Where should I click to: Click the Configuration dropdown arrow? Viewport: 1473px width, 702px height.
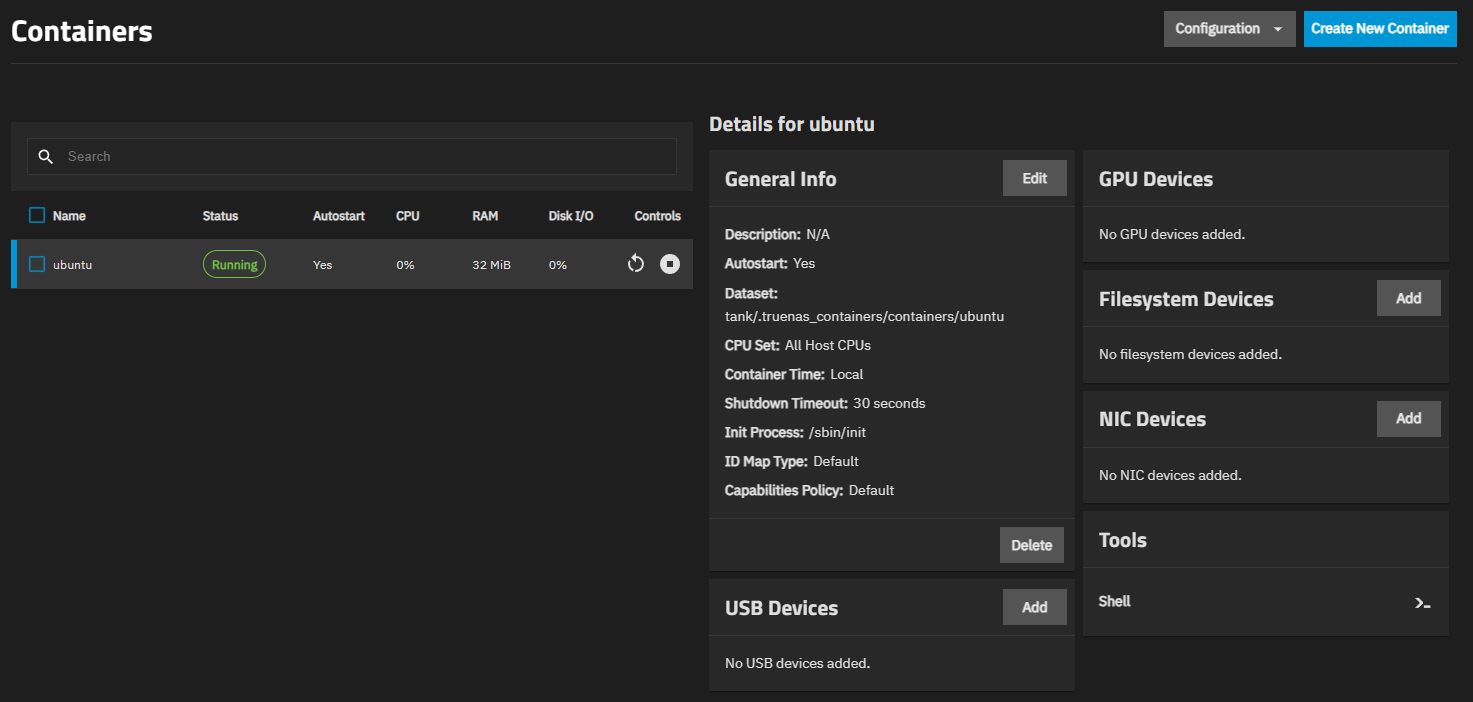click(1278, 29)
